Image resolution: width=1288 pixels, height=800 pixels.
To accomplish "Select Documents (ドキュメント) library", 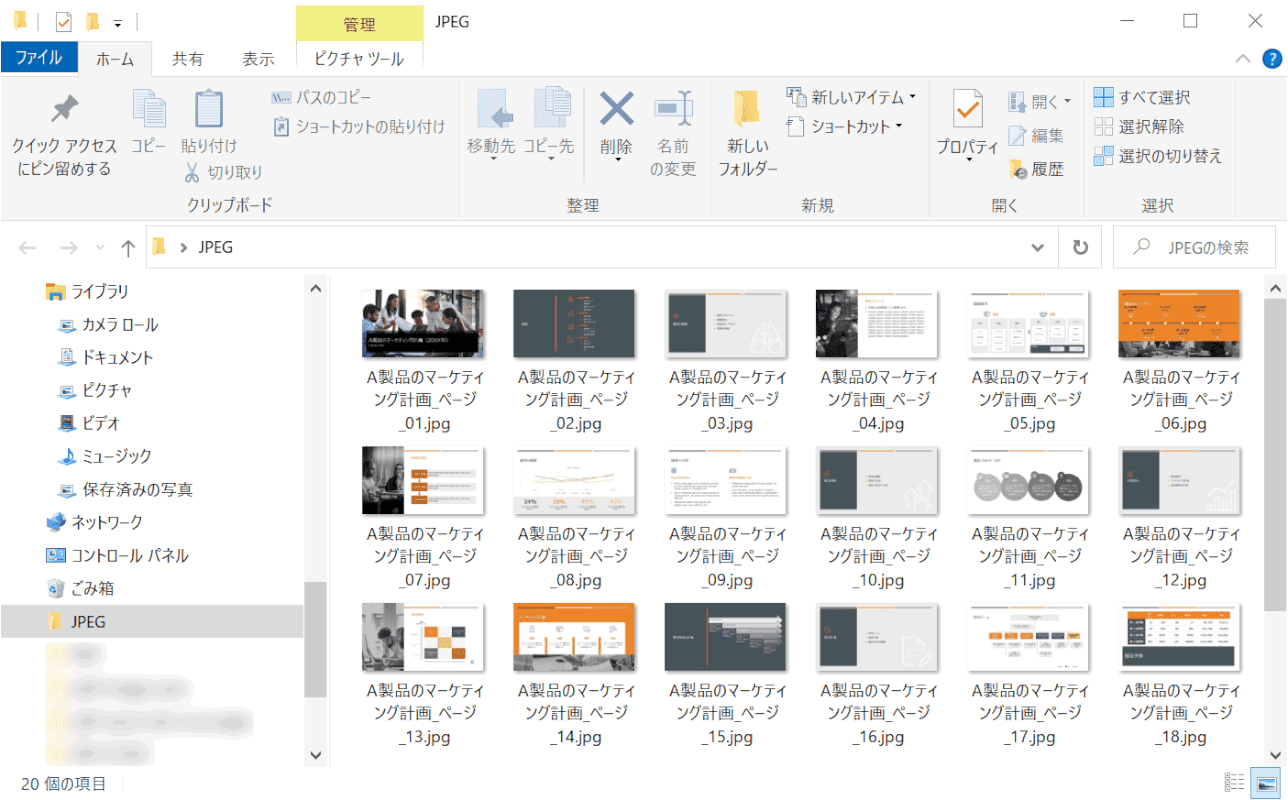I will 105,357.
